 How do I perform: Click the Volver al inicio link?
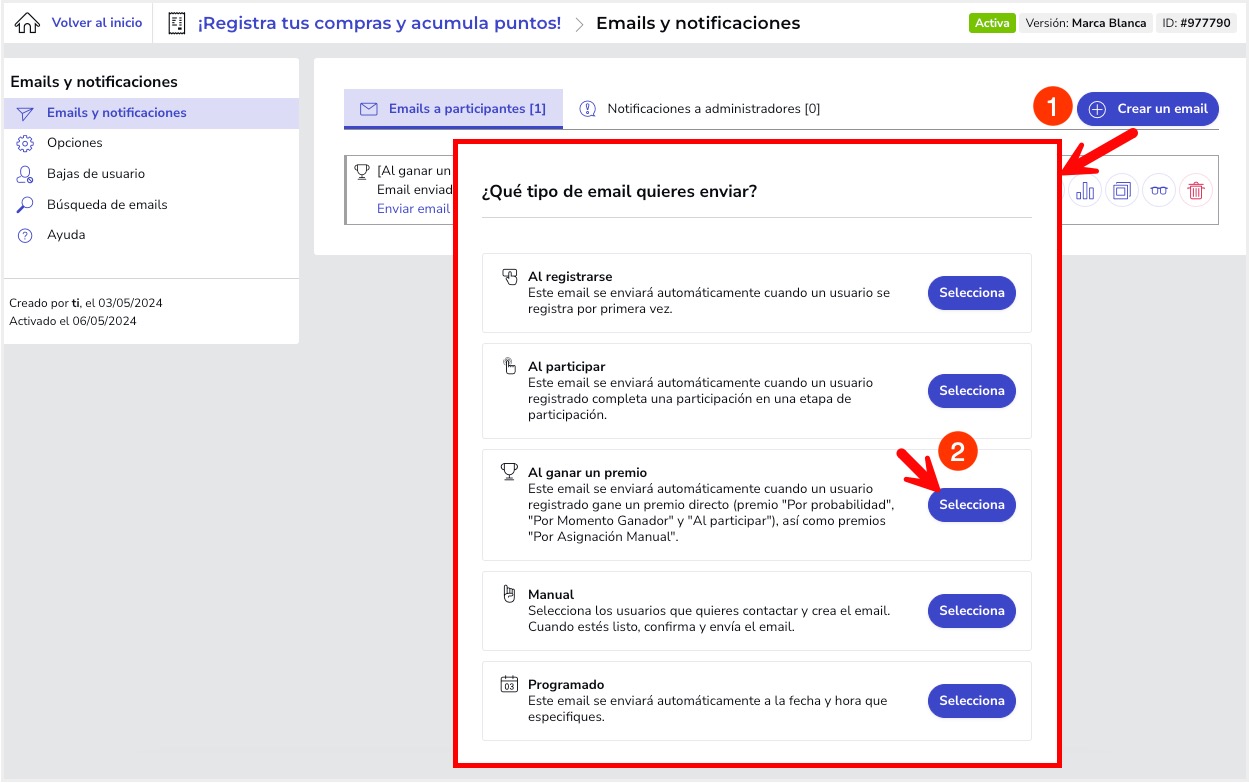(96, 22)
